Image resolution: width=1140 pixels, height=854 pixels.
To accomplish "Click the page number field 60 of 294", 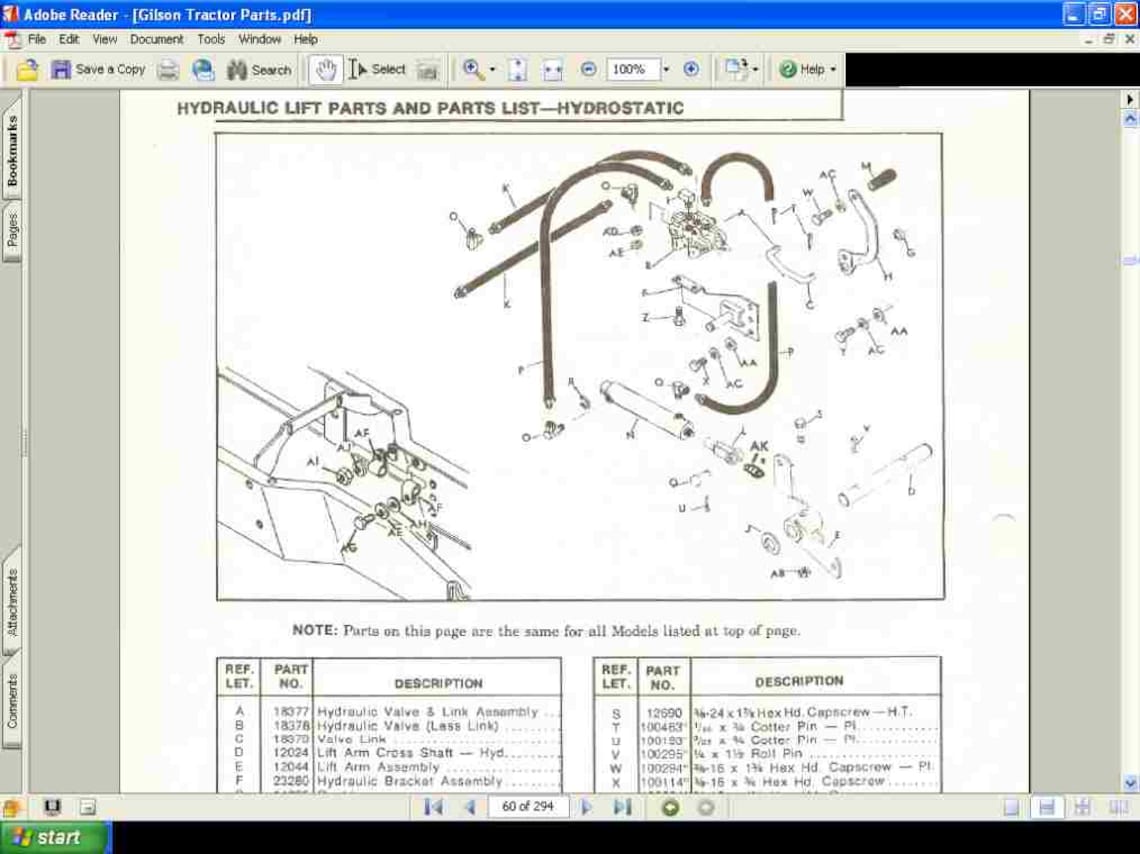I will 528,807.
